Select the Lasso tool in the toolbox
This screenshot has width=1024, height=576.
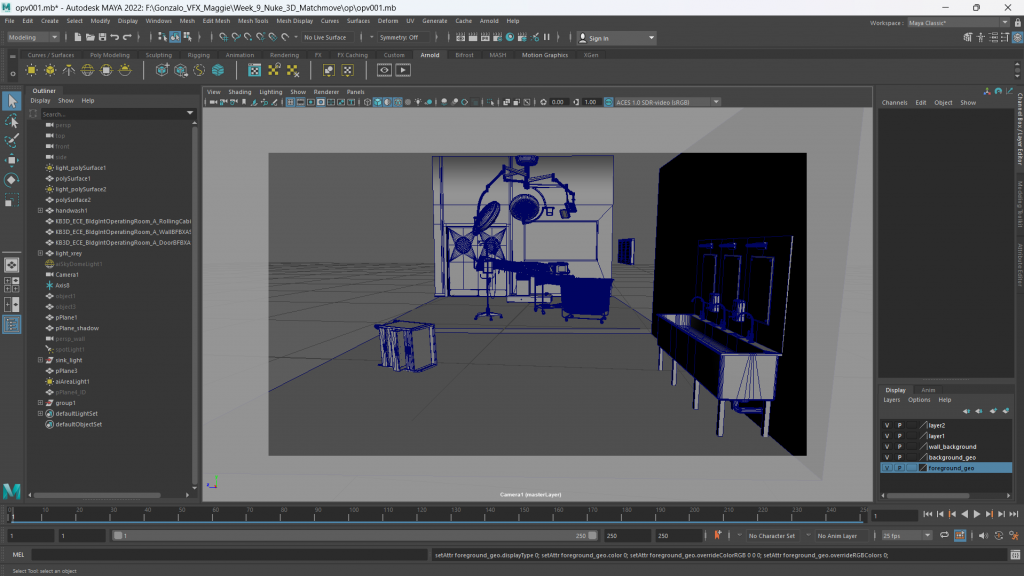click(11, 121)
